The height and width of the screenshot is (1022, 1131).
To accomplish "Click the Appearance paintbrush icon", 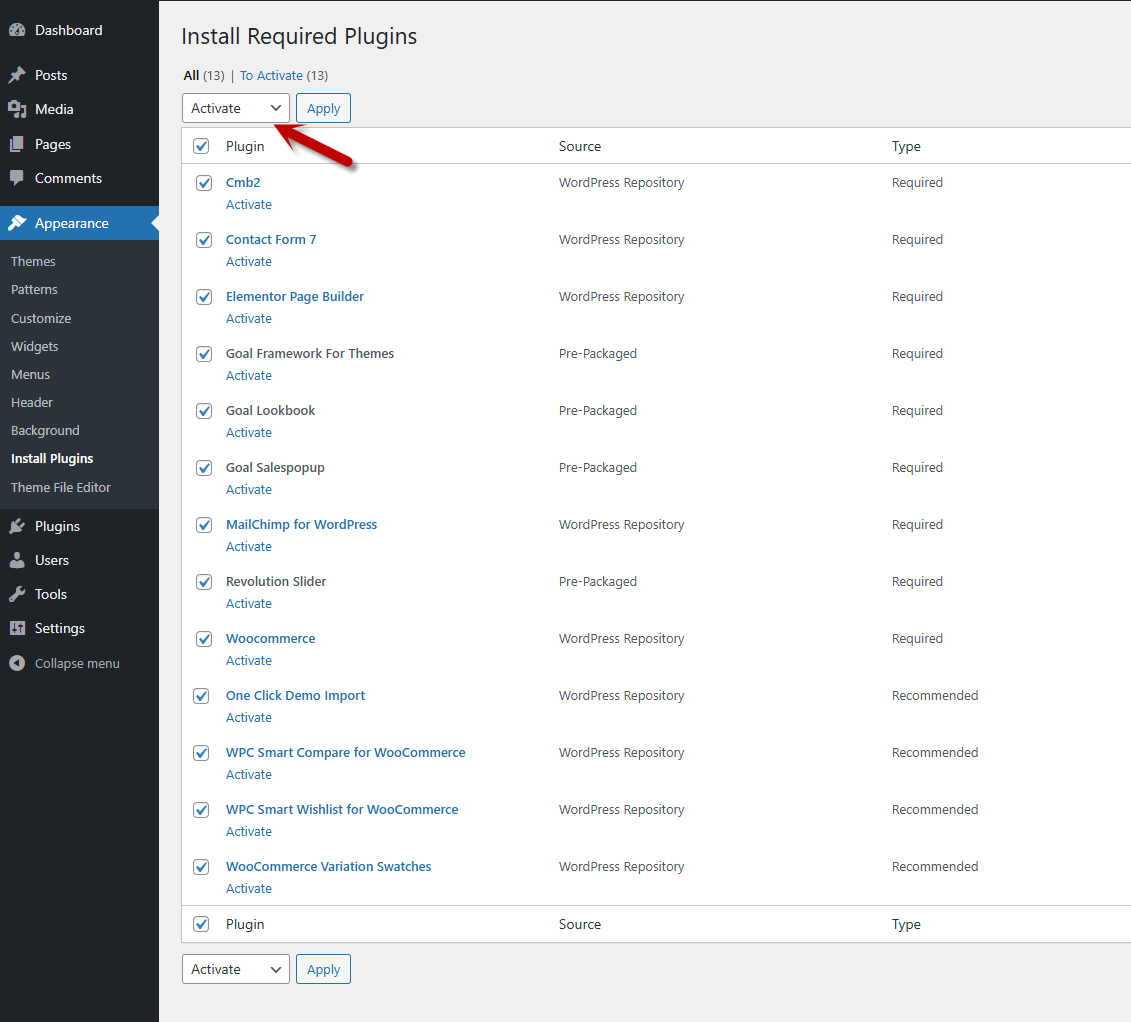I will point(17,223).
